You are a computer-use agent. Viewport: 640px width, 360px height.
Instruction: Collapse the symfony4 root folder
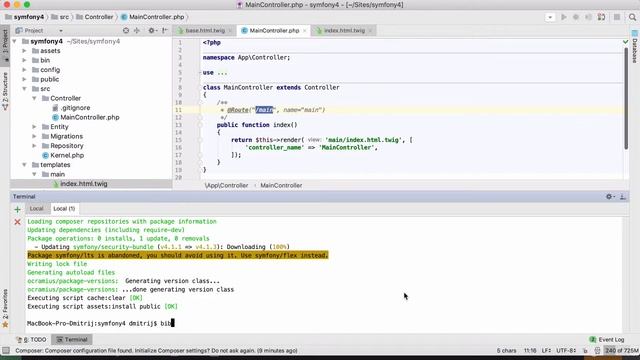click(15, 41)
